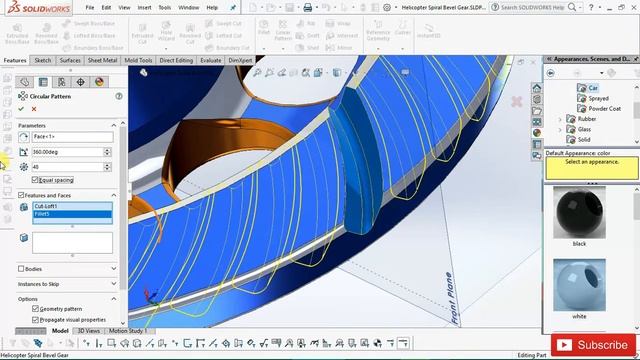Expand the Glass appearance folder

click(x=560, y=129)
